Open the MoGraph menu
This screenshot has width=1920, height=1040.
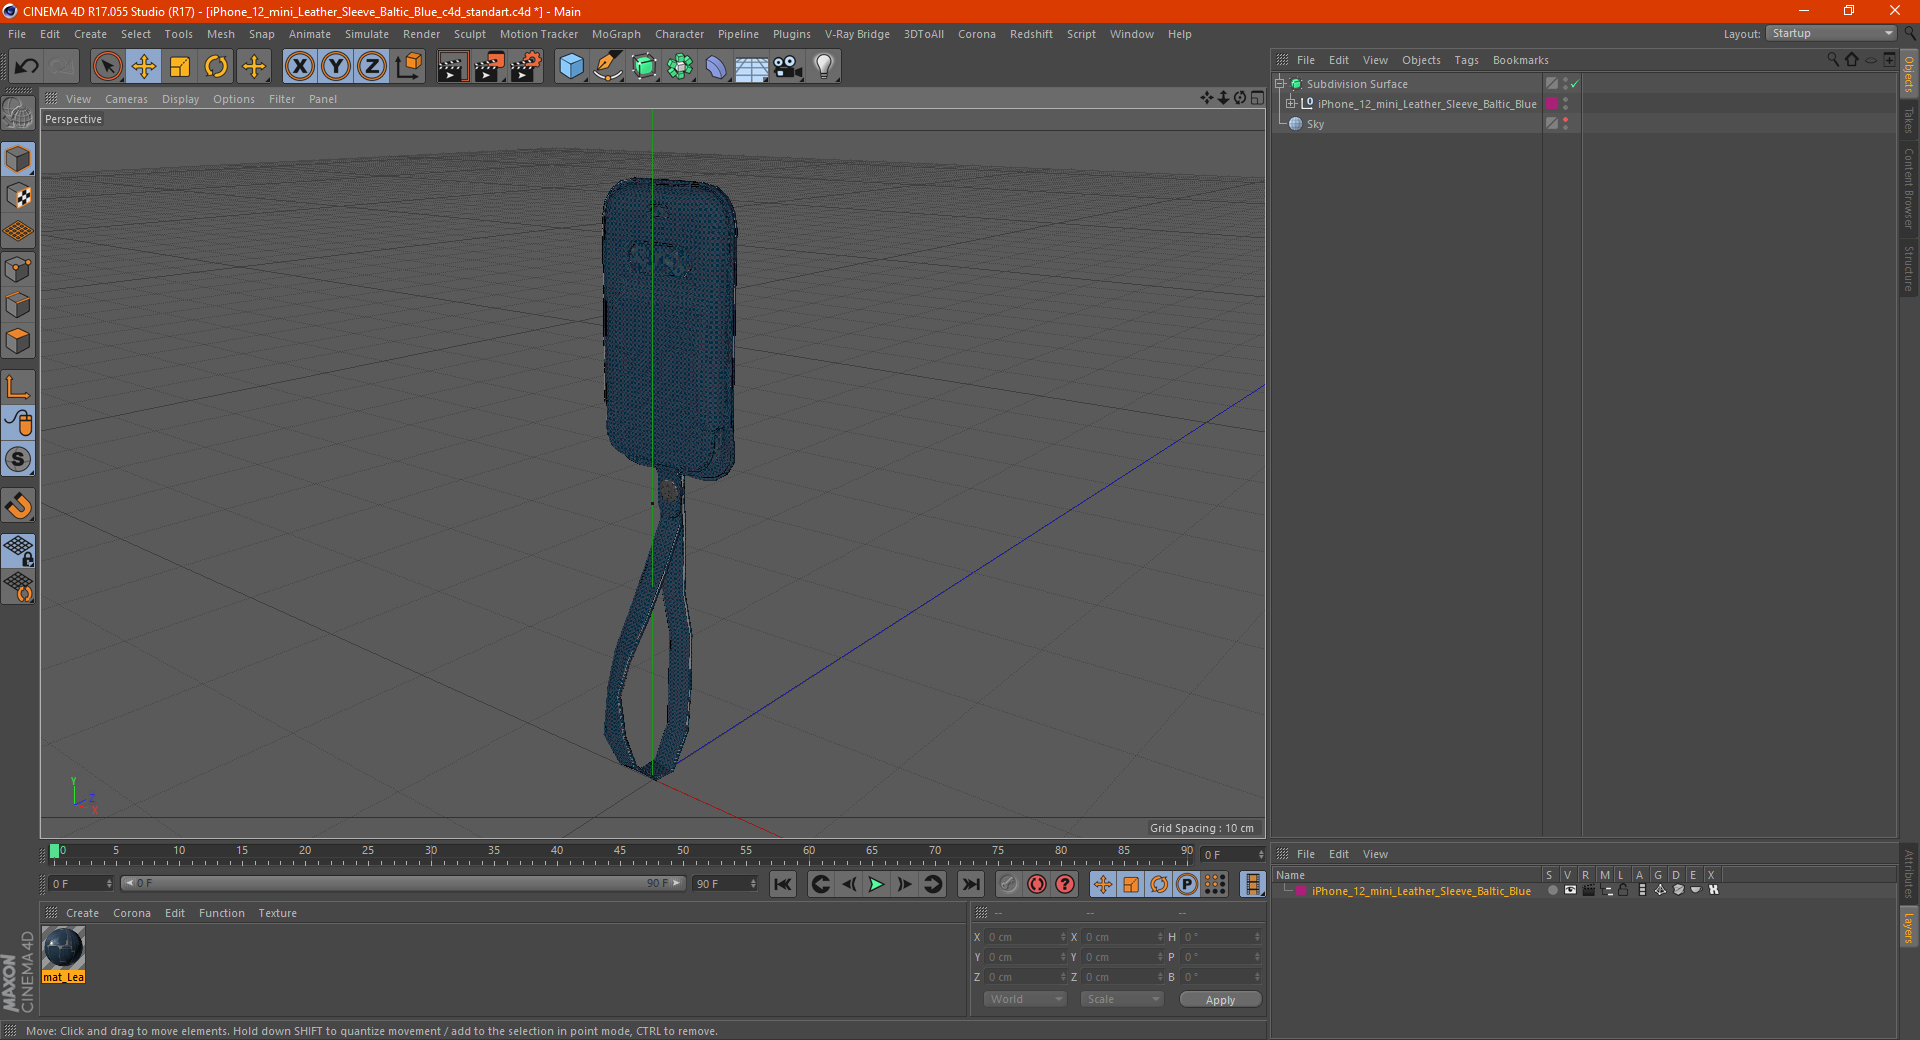click(616, 34)
